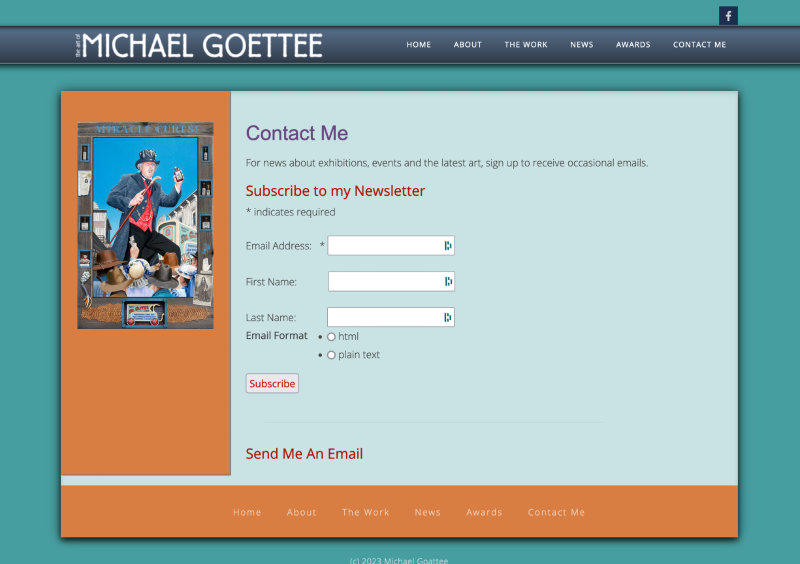
Task: Click the artwork painting thumbnail
Action: coord(145,225)
